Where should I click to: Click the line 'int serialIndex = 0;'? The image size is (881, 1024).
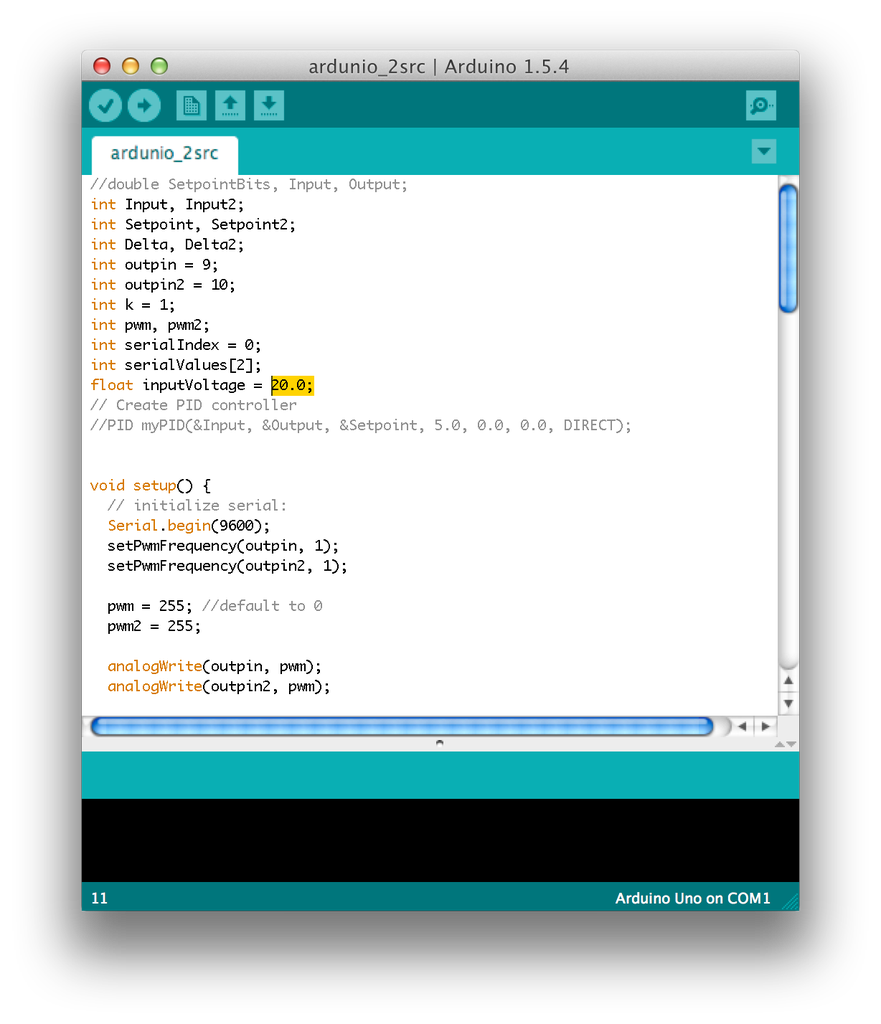[x=176, y=345]
